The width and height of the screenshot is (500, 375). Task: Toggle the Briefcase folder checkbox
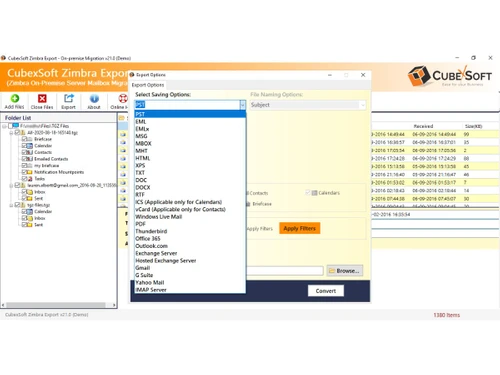click(24, 139)
